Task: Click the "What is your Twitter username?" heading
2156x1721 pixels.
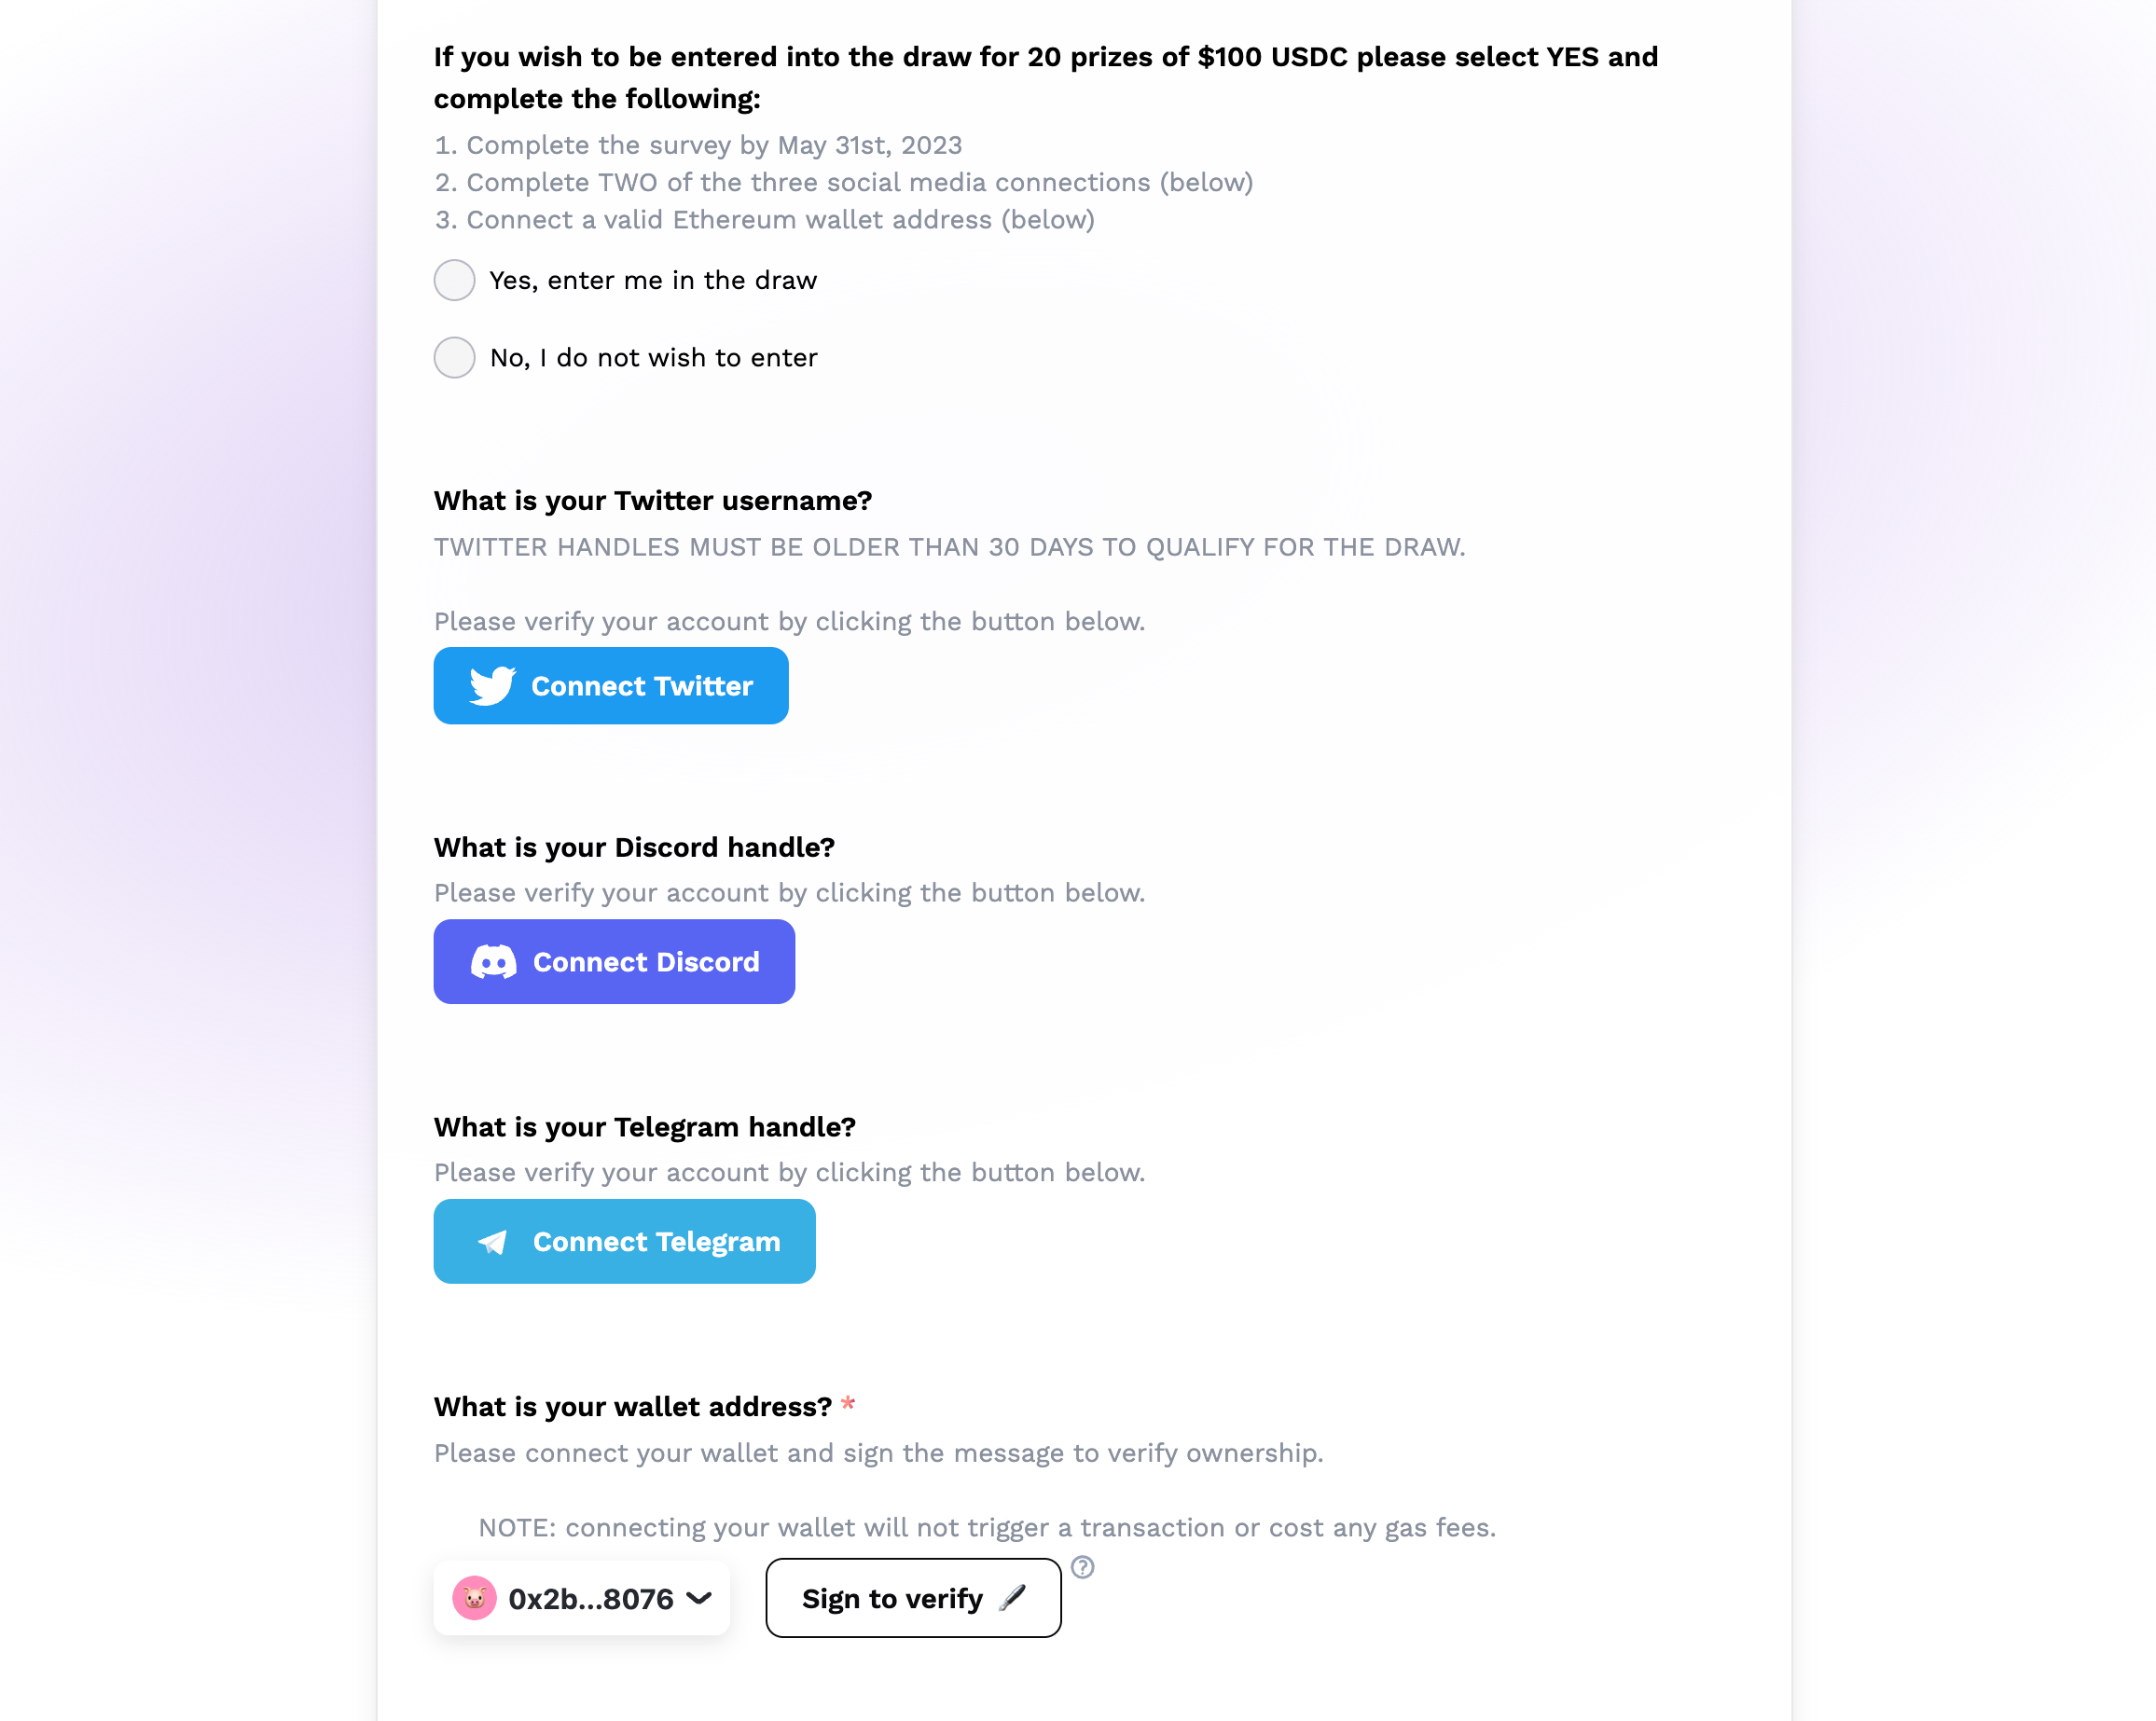Action: [653, 500]
